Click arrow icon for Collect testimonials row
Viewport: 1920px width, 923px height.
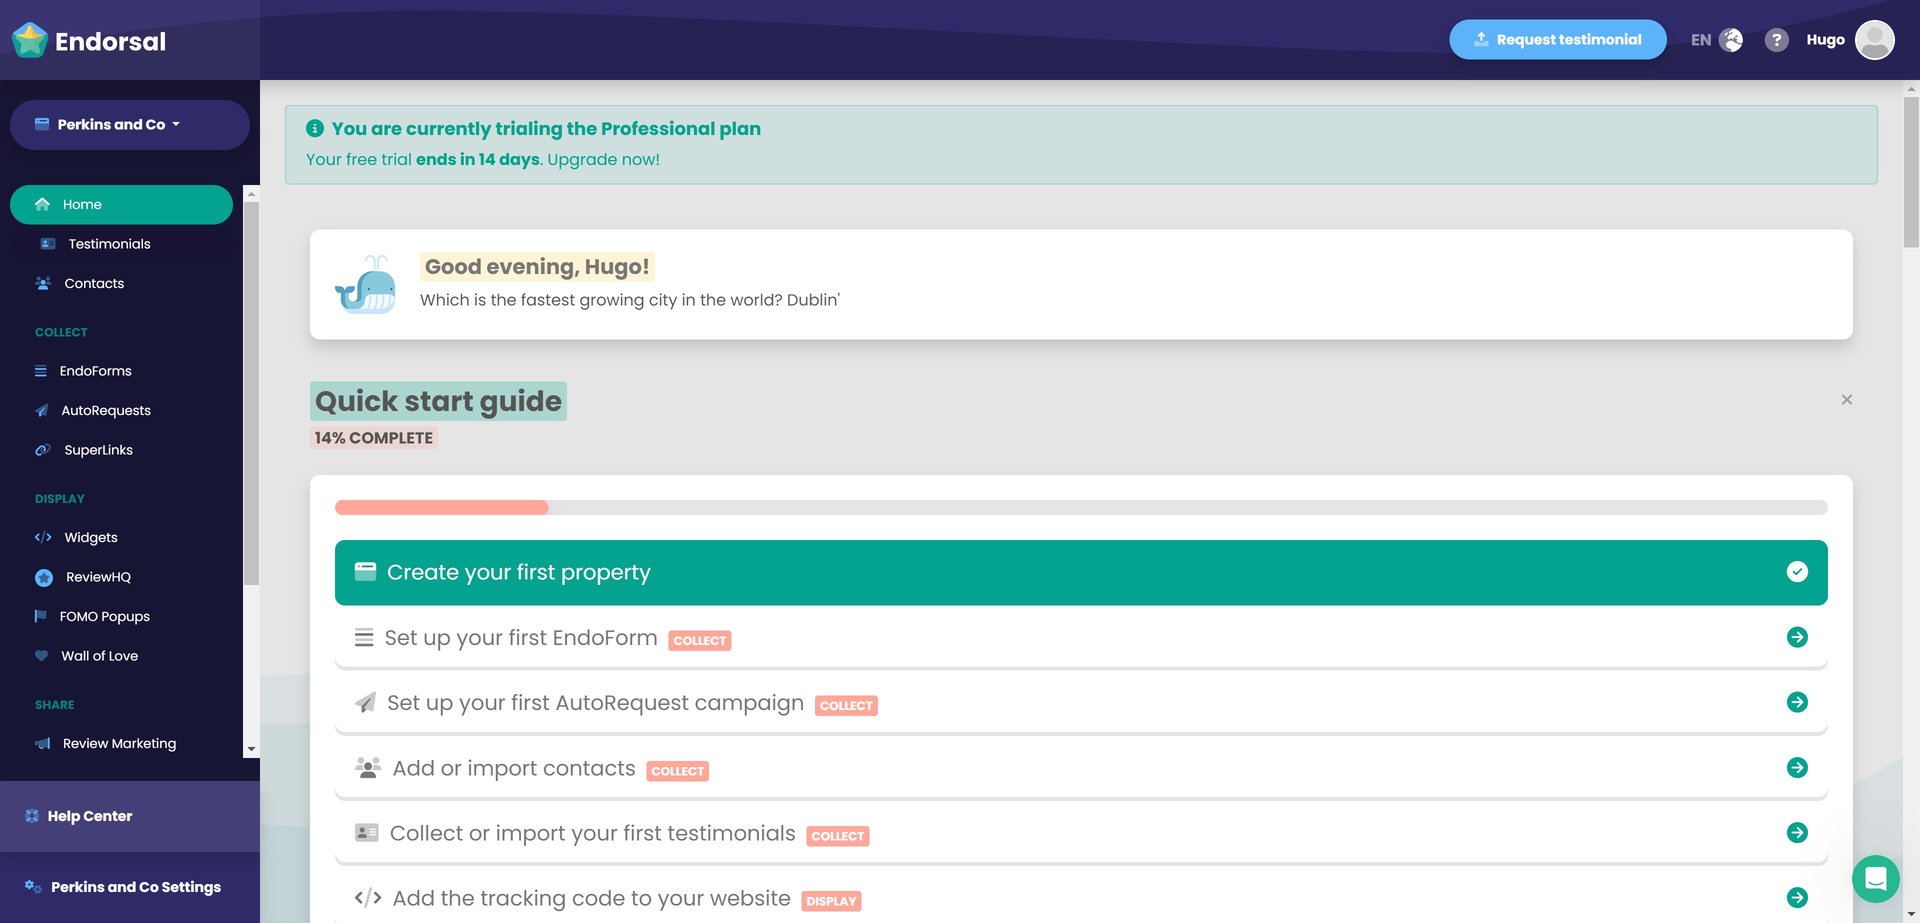click(1797, 832)
